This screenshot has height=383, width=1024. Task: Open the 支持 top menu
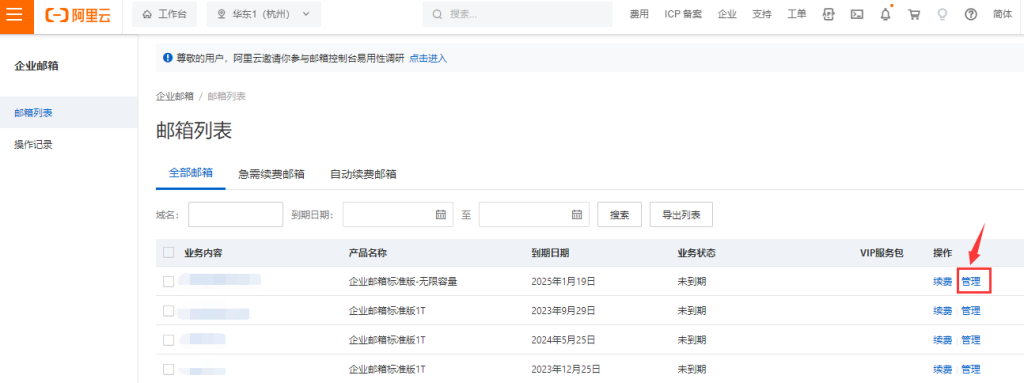[761, 14]
